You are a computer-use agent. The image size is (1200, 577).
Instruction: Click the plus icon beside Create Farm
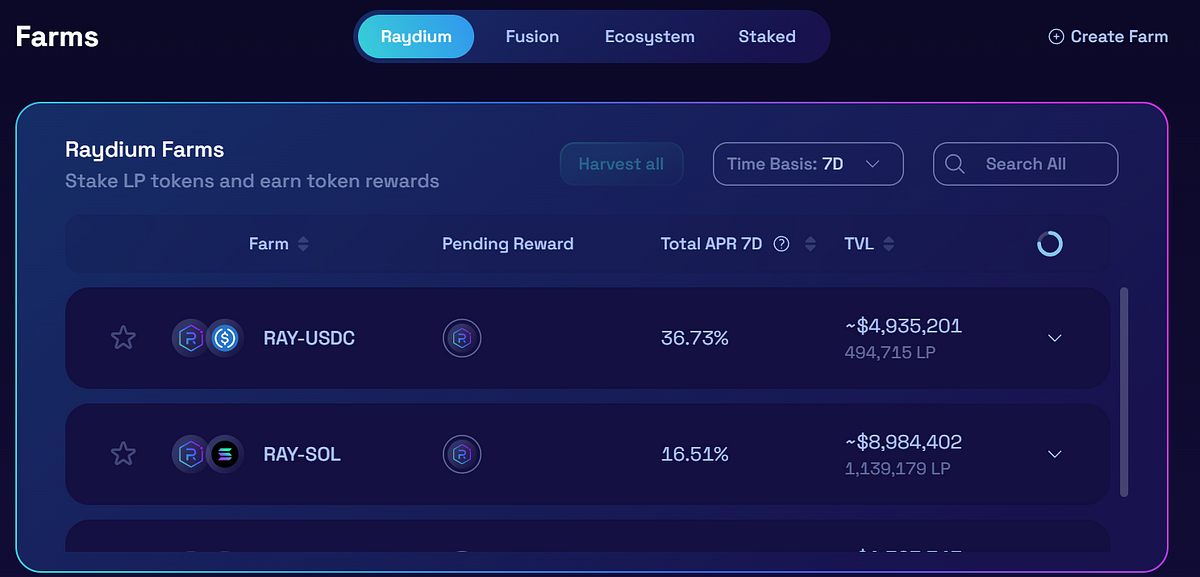click(1056, 37)
